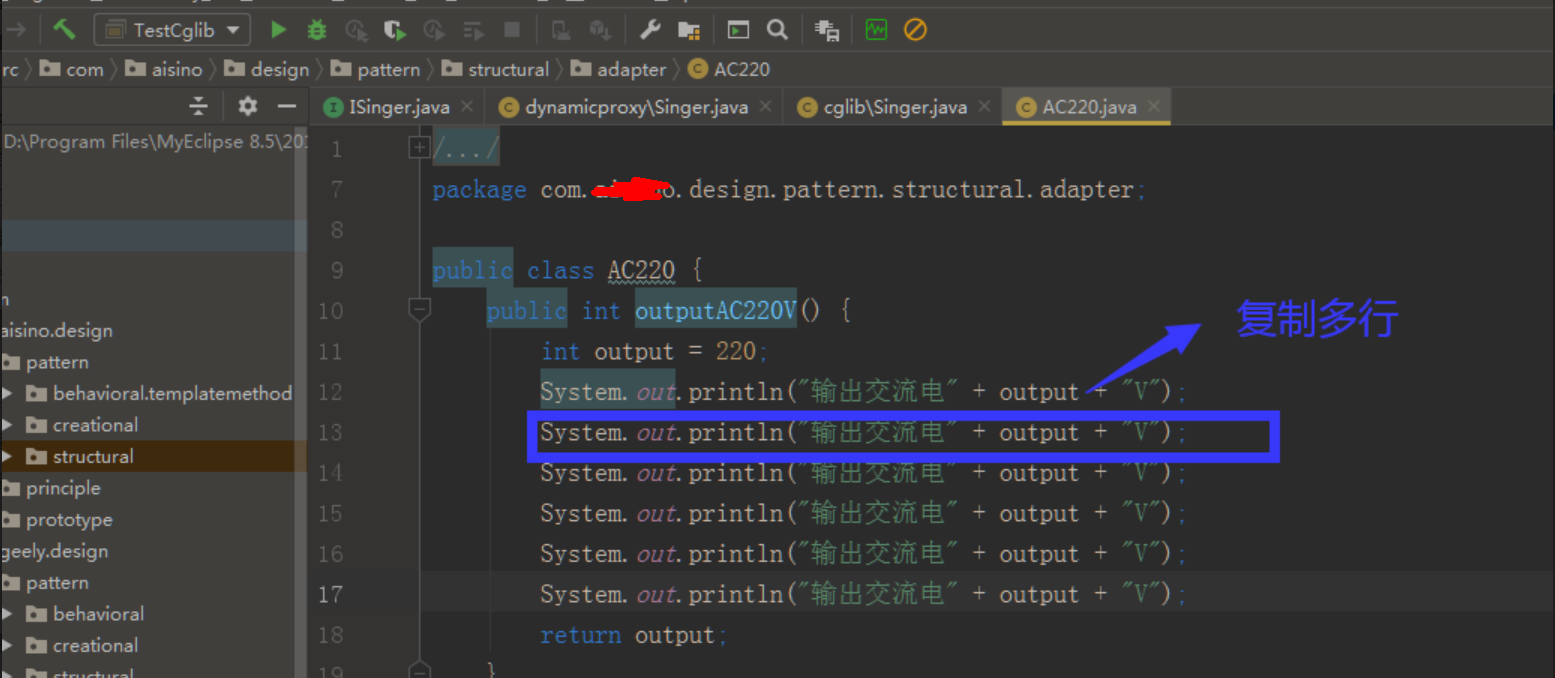This screenshot has width=1555, height=678.
Task: Click the MyEclipse 8.5 path row
Action: coord(154,142)
